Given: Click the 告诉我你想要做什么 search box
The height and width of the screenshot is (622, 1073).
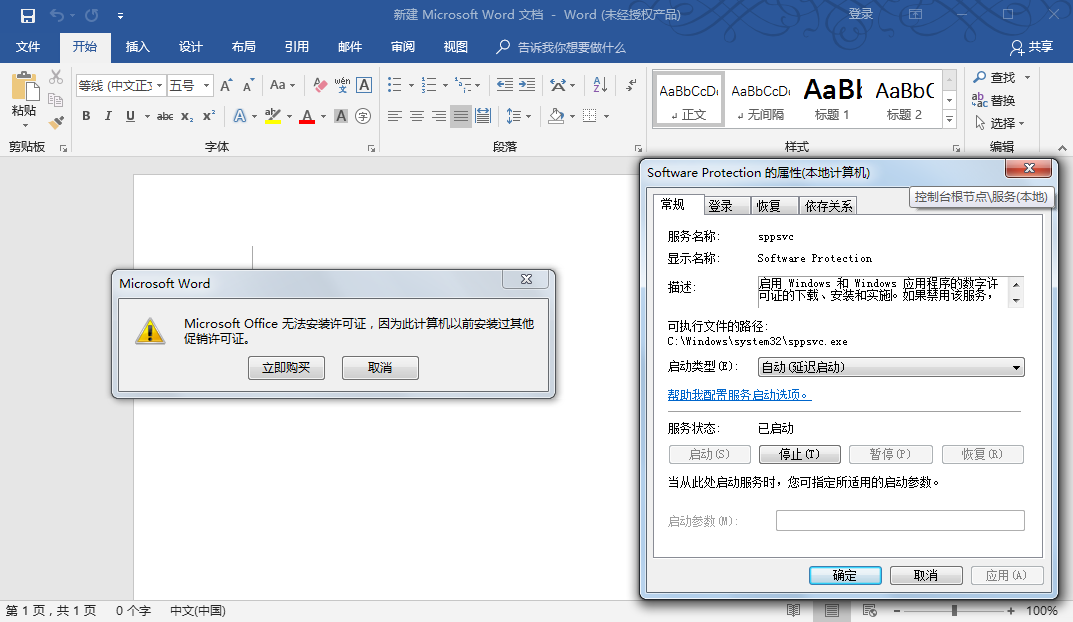Looking at the screenshot, I should (x=561, y=47).
